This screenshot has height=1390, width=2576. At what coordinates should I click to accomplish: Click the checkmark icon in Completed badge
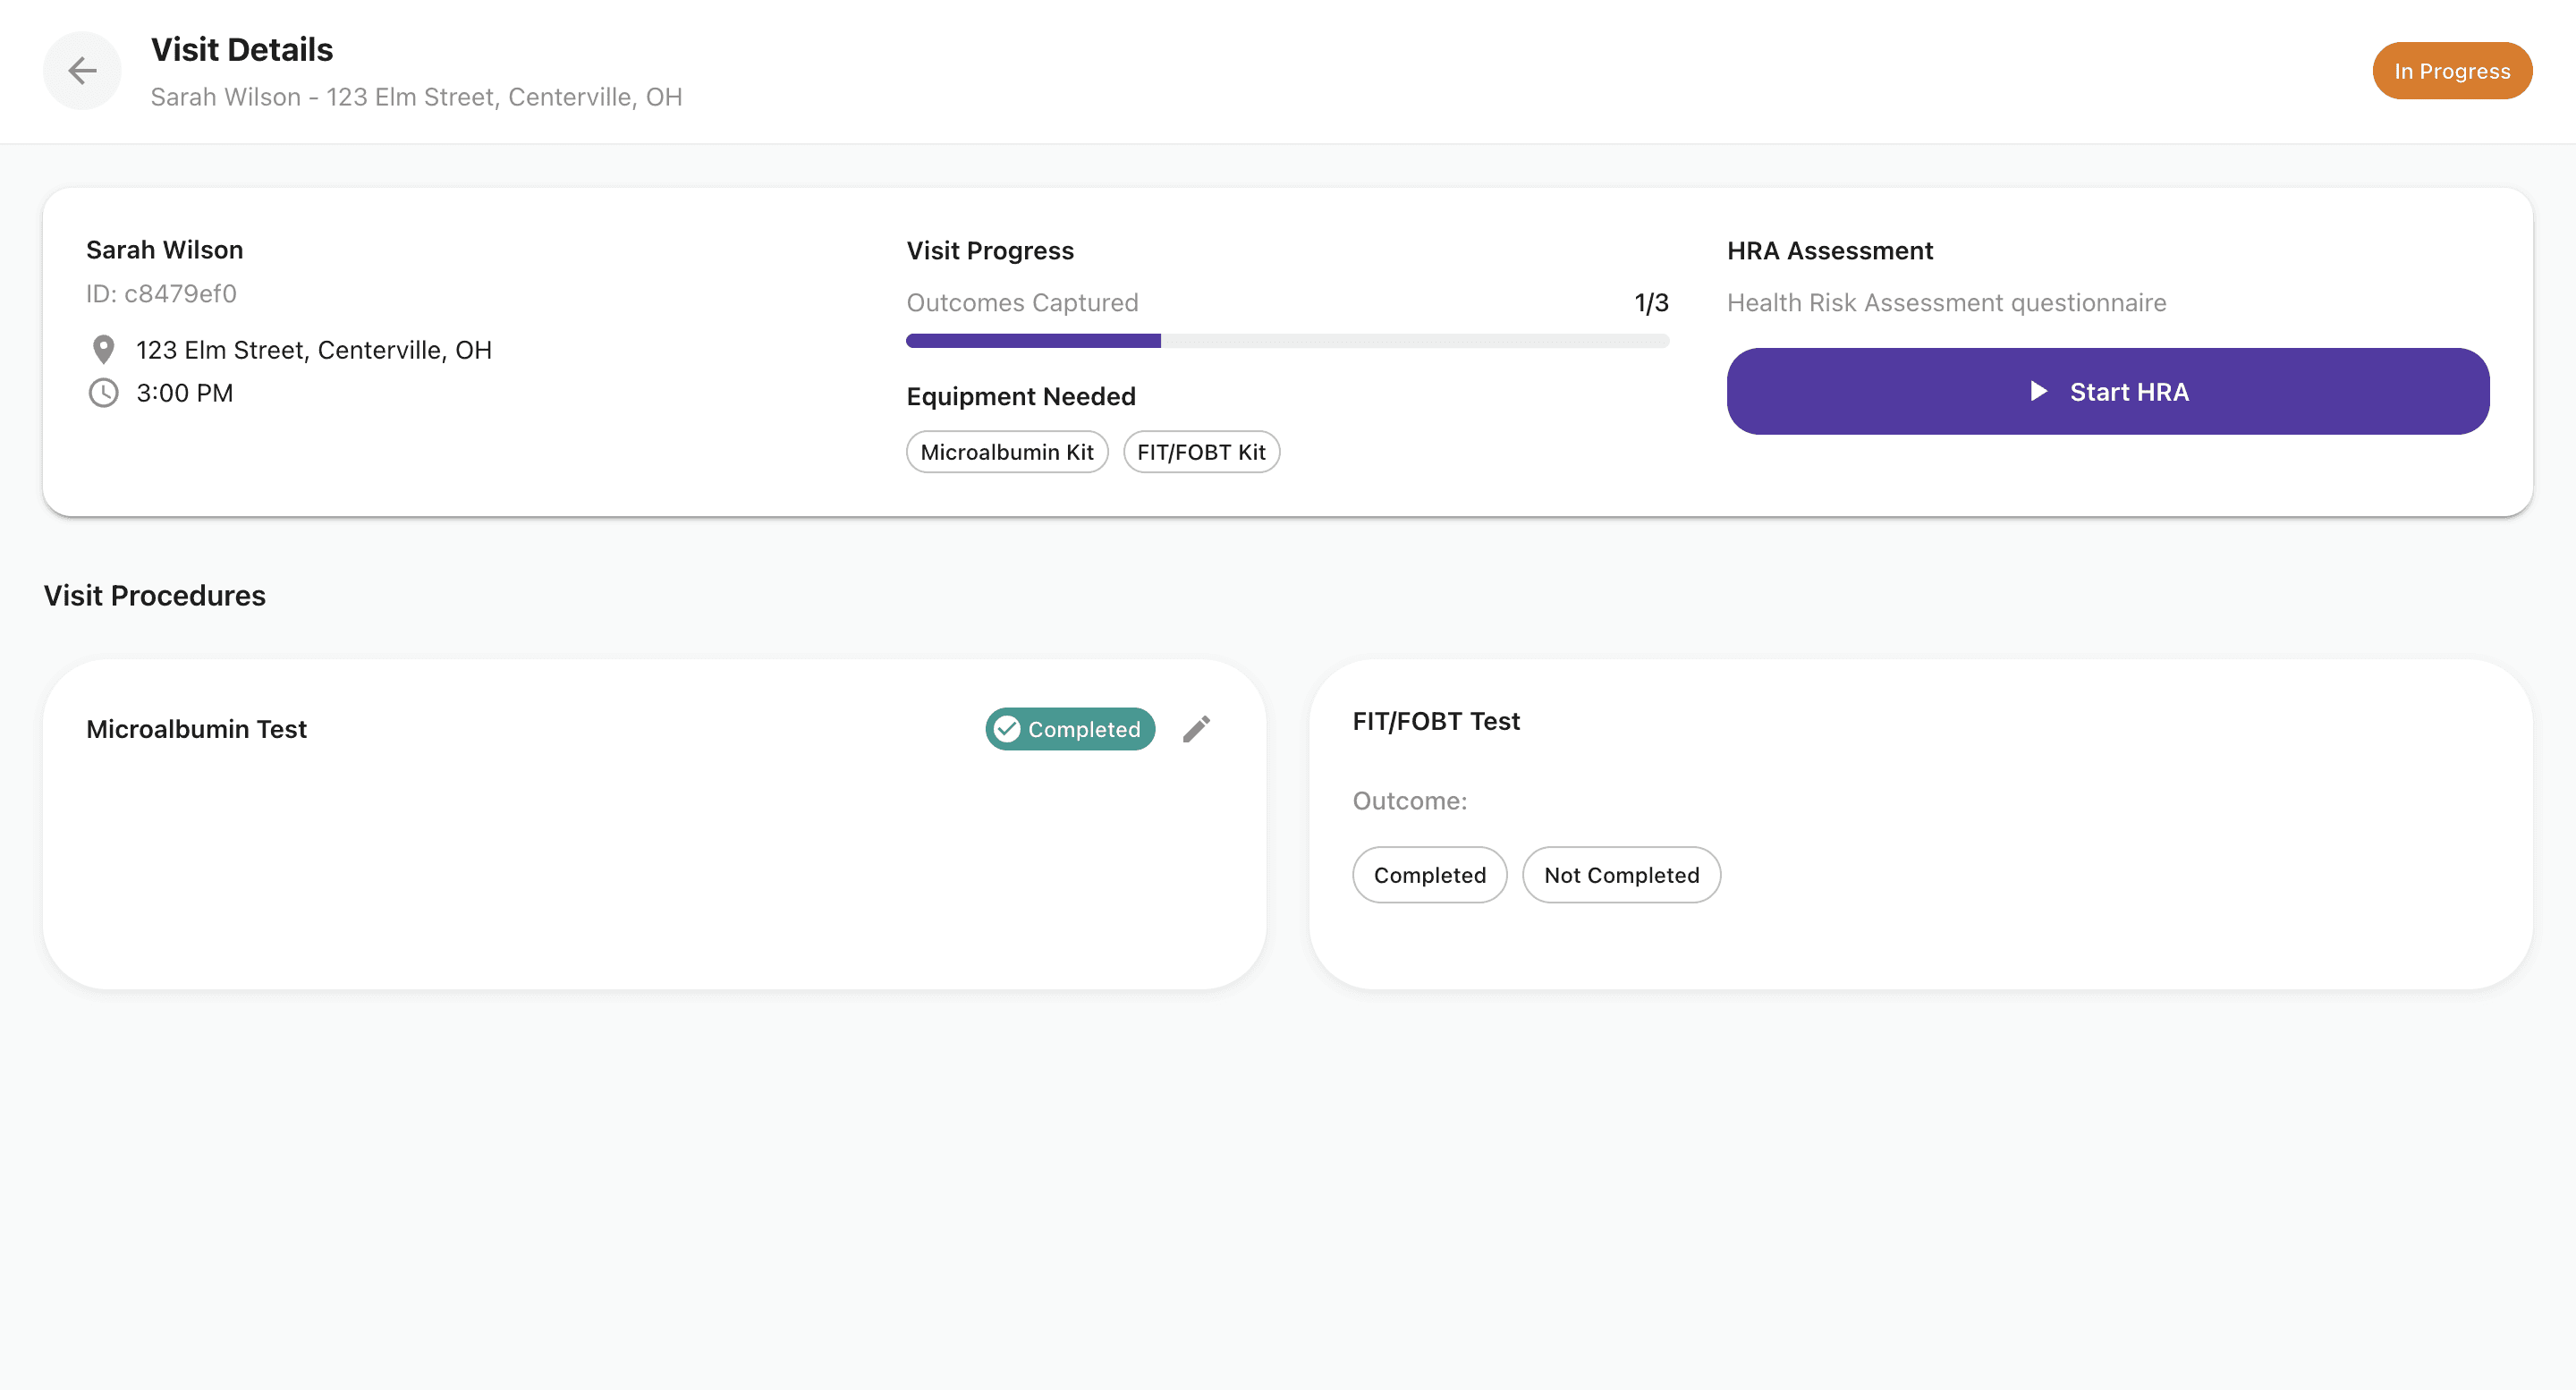[1007, 729]
